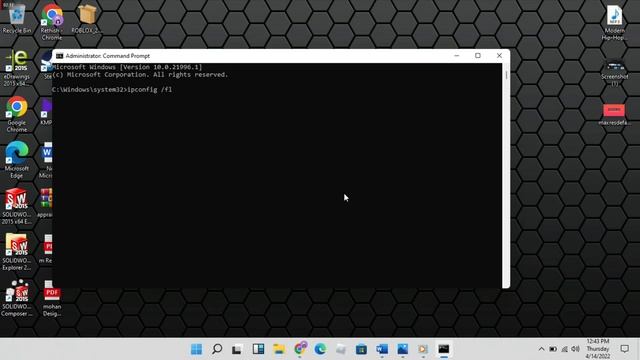This screenshot has height=360, width=640.
Task: Open the eDrawings 2015 desktop shortcut
Action: click(17, 68)
